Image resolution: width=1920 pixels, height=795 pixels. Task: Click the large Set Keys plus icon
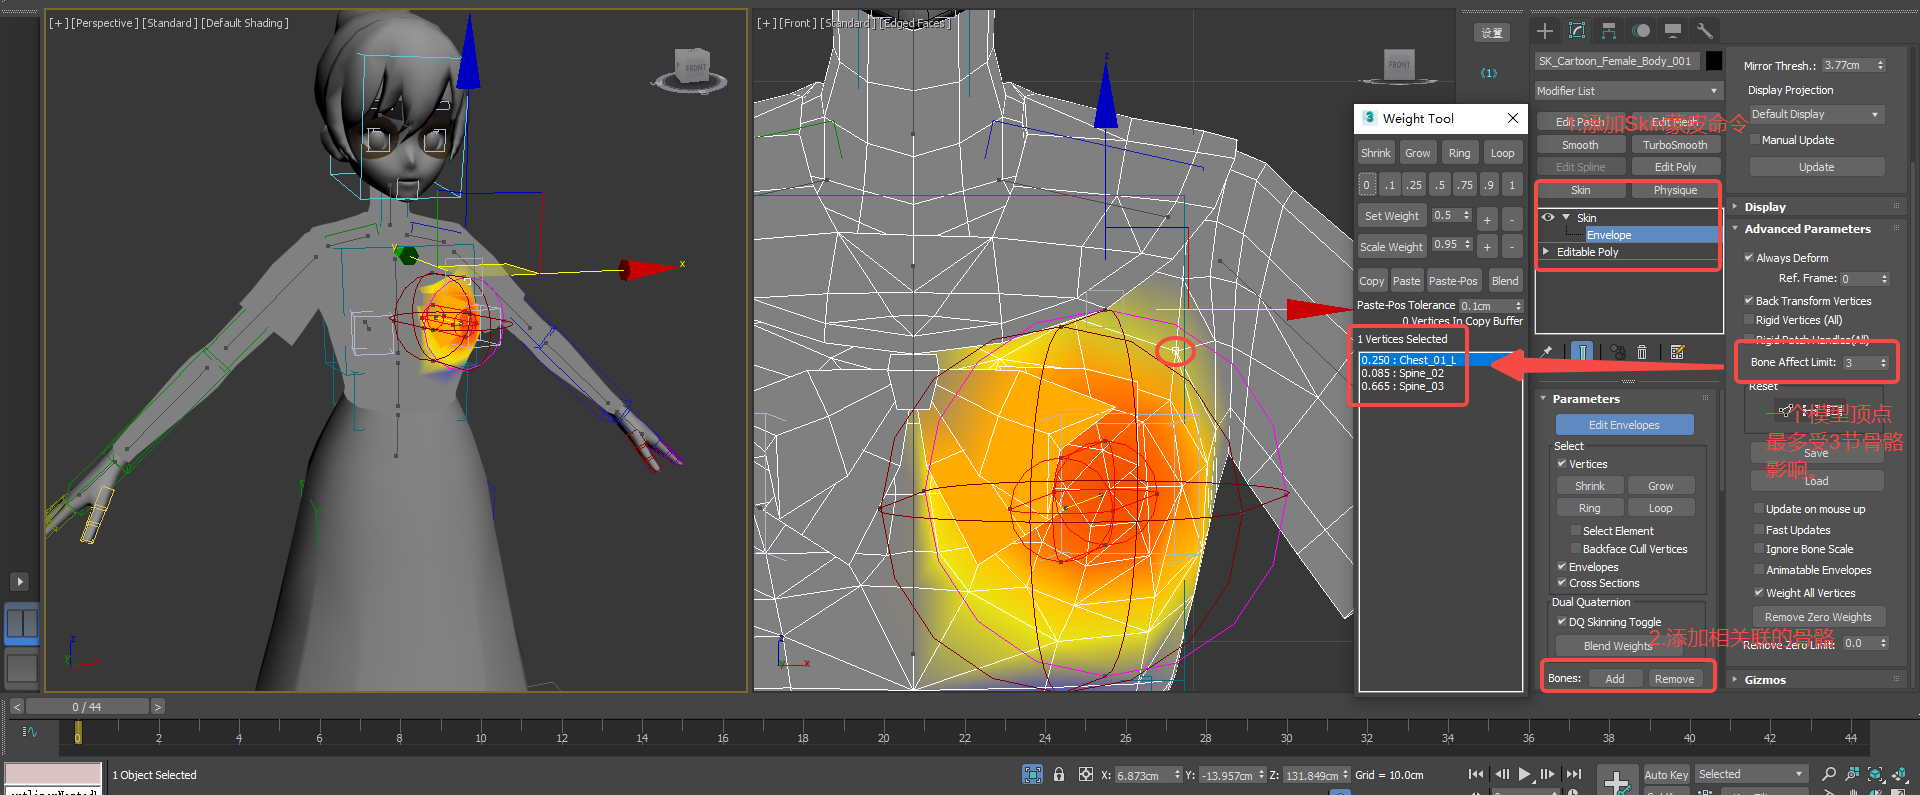point(1617,780)
